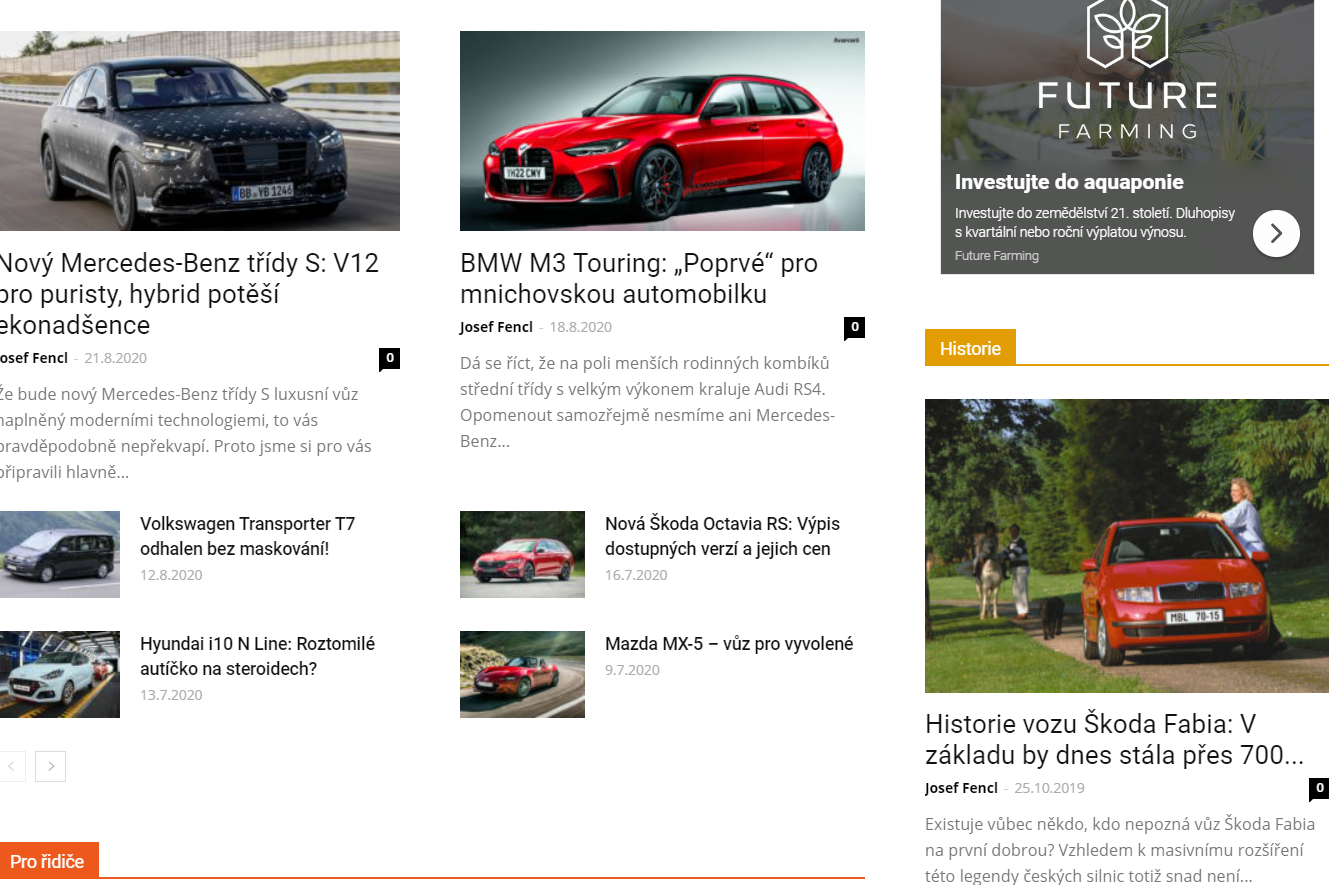Click the next page arrow button

click(50, 766)
